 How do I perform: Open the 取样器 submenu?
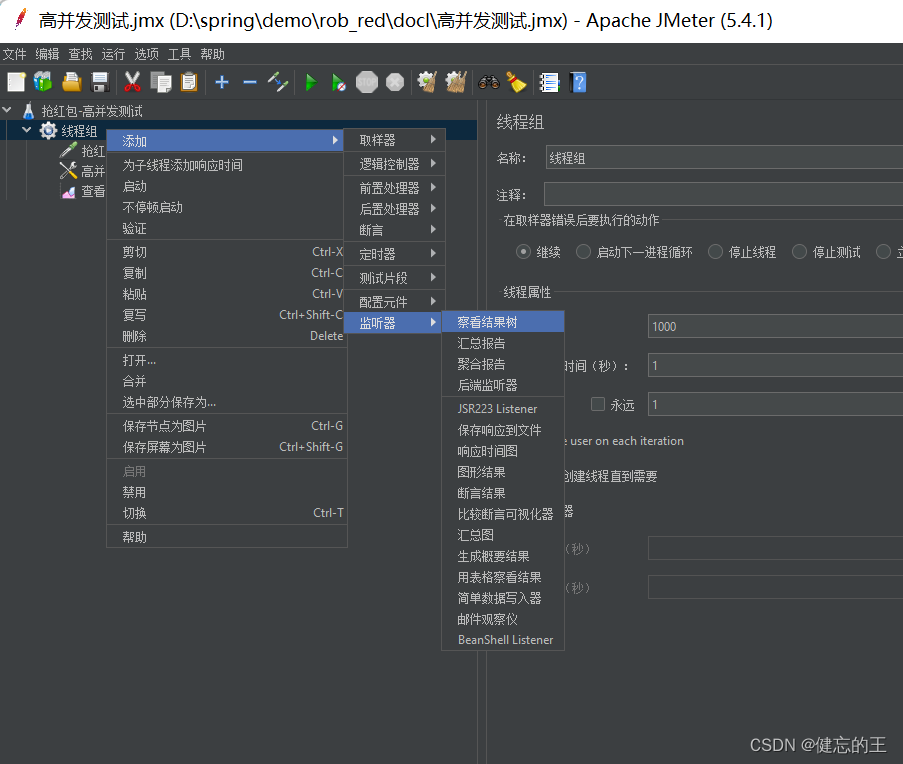coord(394,140)
